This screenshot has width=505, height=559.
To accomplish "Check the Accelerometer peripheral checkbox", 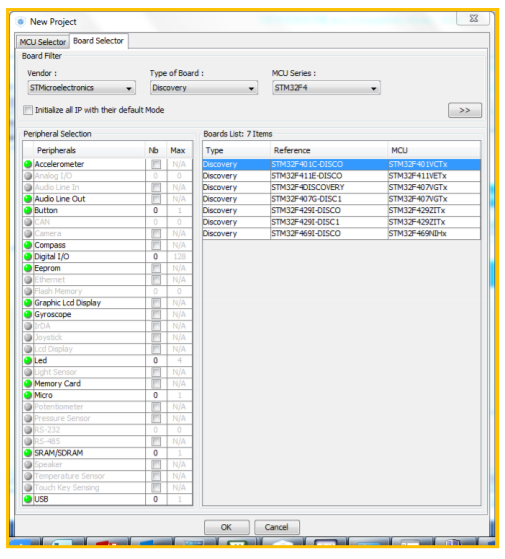I will coord(156,164).
